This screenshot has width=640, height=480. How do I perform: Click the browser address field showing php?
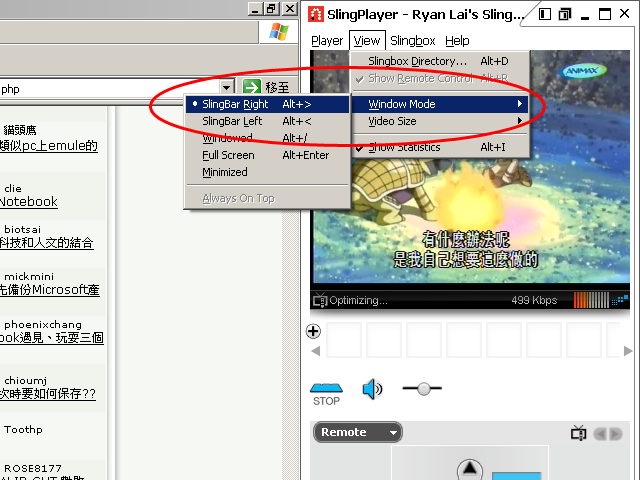tap(110, 89)
